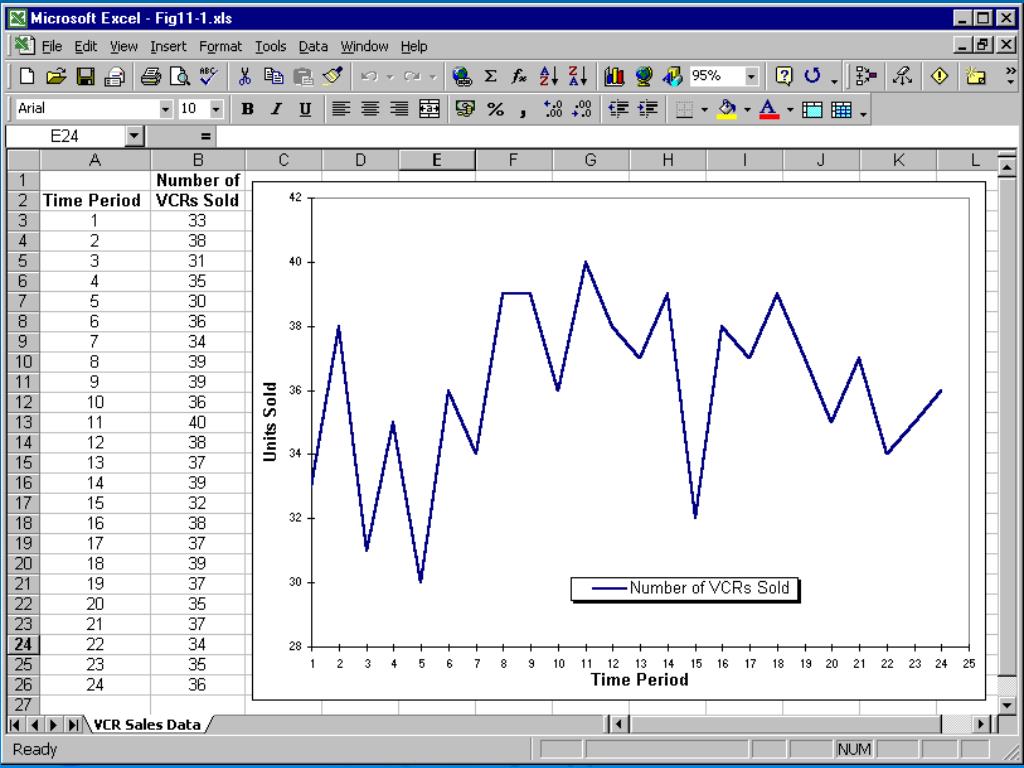Open the Tools menu
The height and width of the screenshot is (768, 1024).
[x=270, y=46]
